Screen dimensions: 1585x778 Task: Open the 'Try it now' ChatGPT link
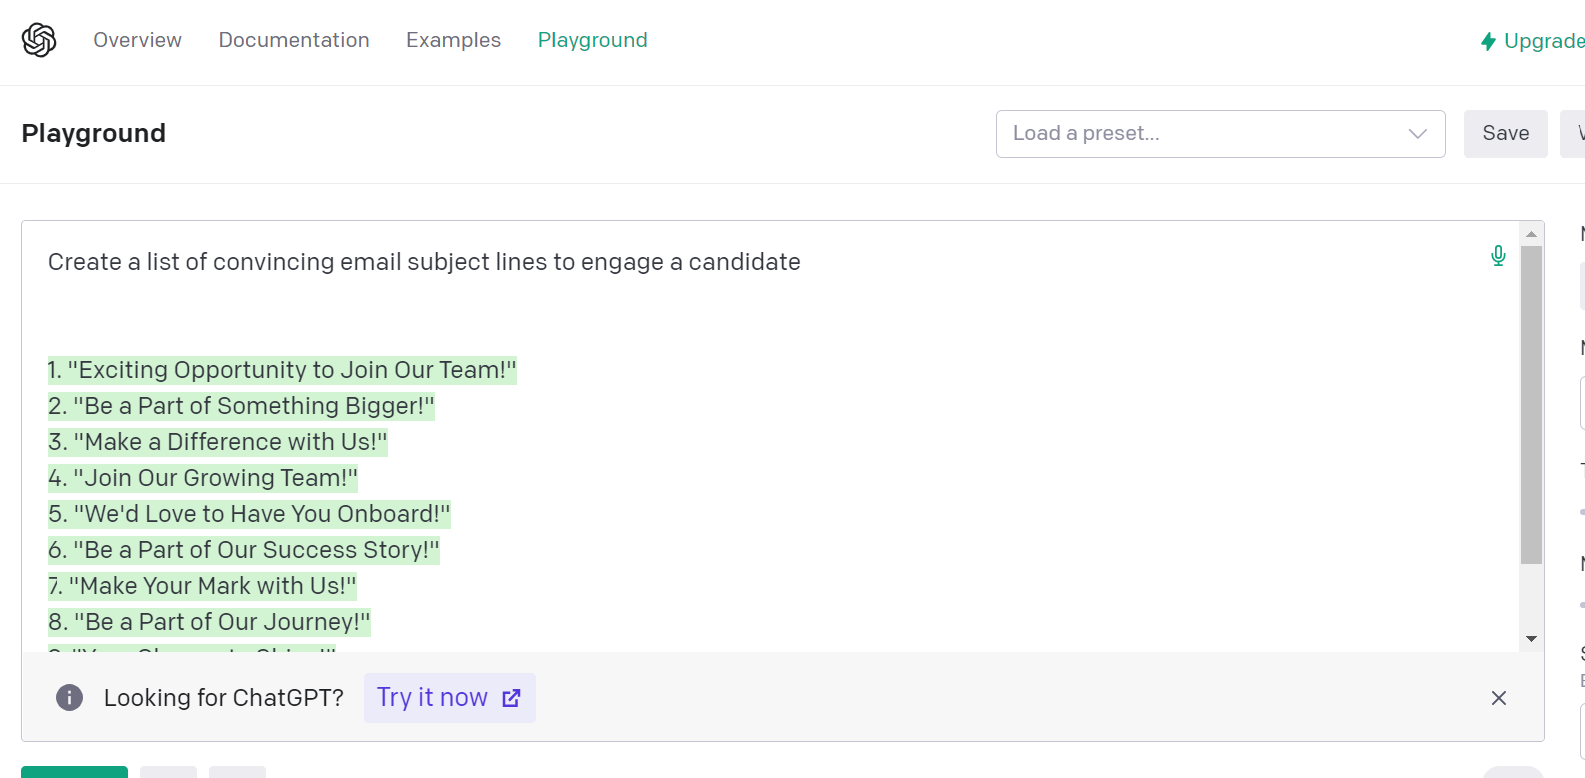pos(449,698)
